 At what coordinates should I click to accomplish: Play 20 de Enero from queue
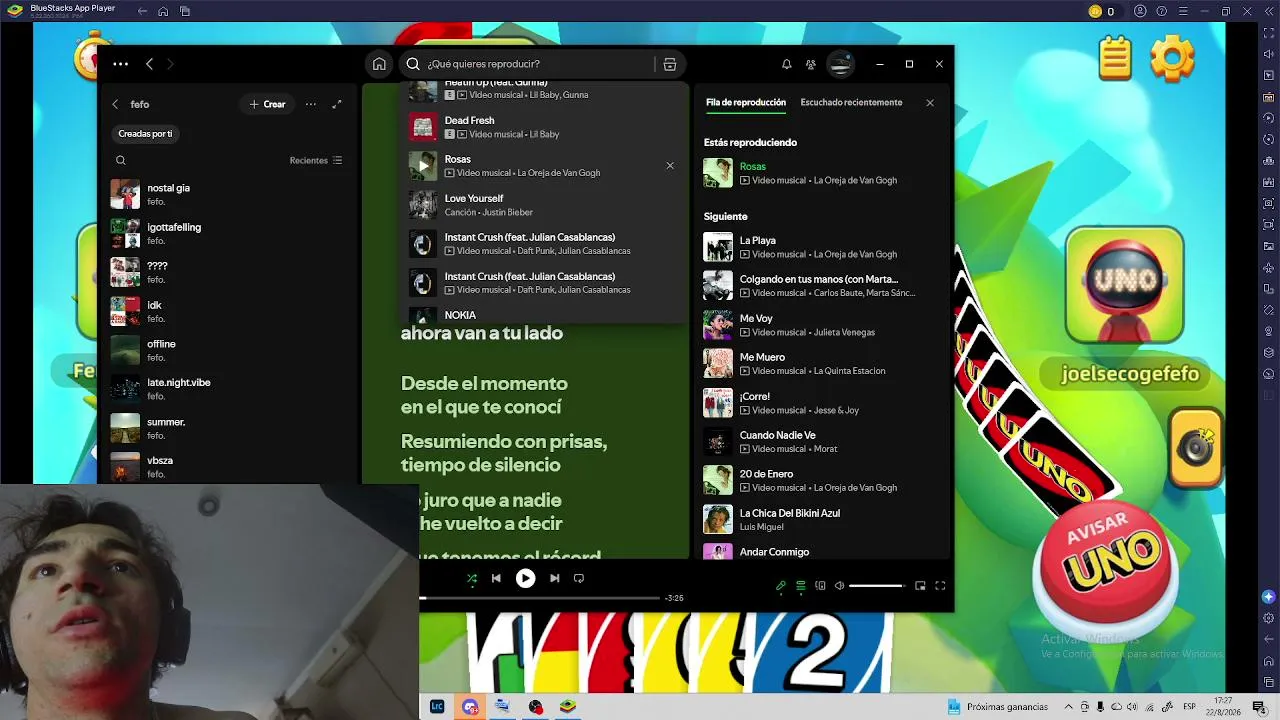click(820, 481)
